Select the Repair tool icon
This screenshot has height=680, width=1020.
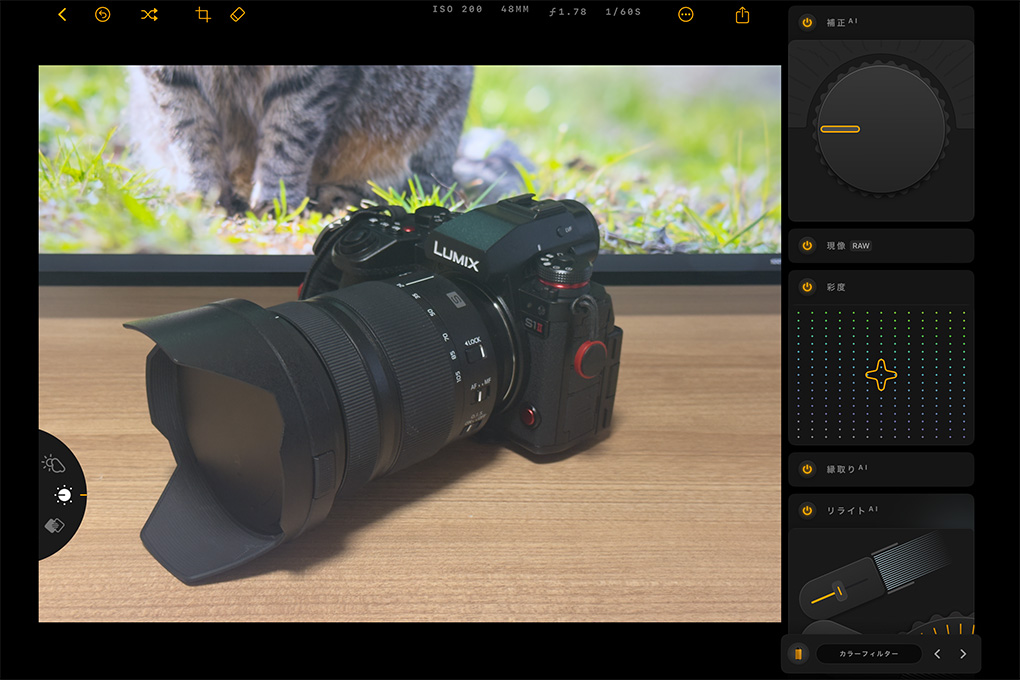(239, 16)
